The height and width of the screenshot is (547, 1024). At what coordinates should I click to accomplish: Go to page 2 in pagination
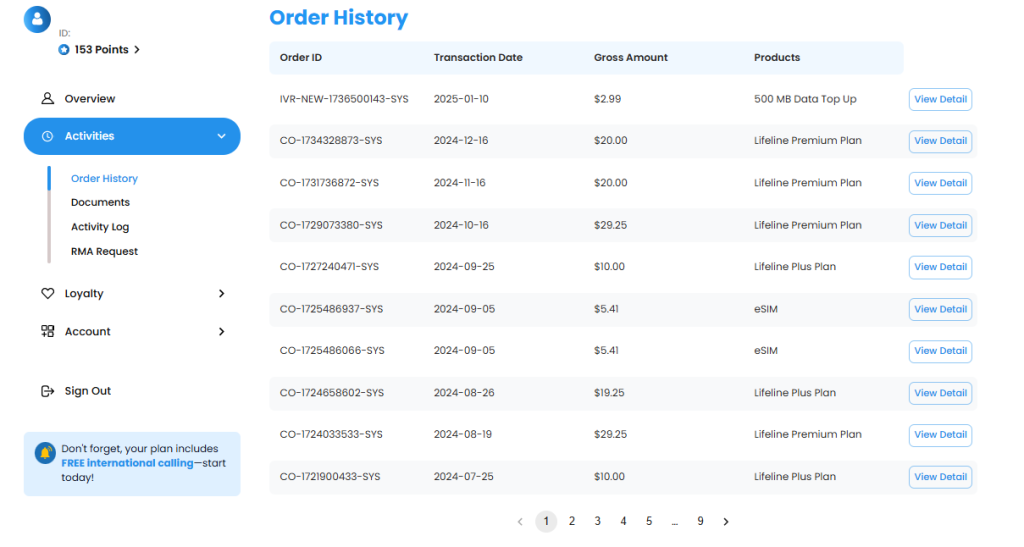tap(571, 522)
